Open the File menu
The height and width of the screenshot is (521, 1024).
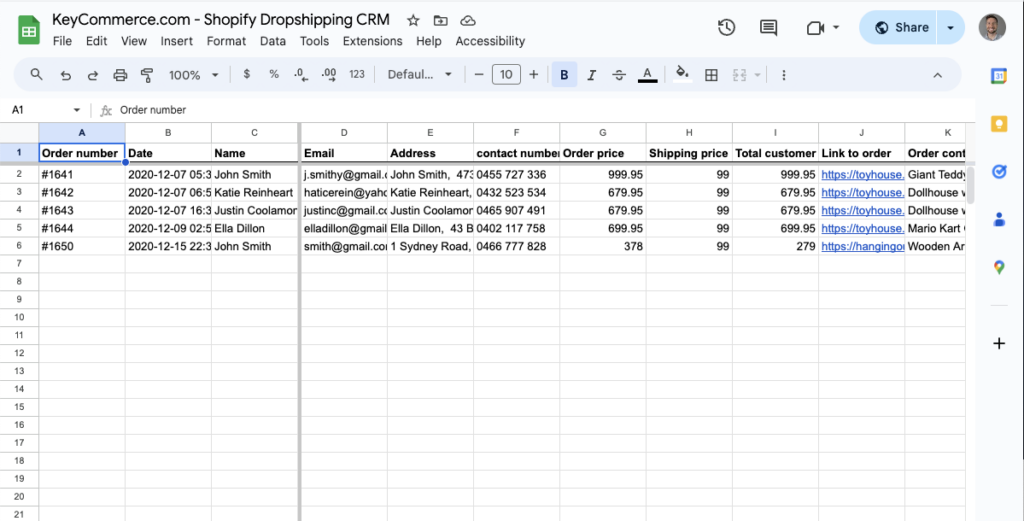point(62,41)
